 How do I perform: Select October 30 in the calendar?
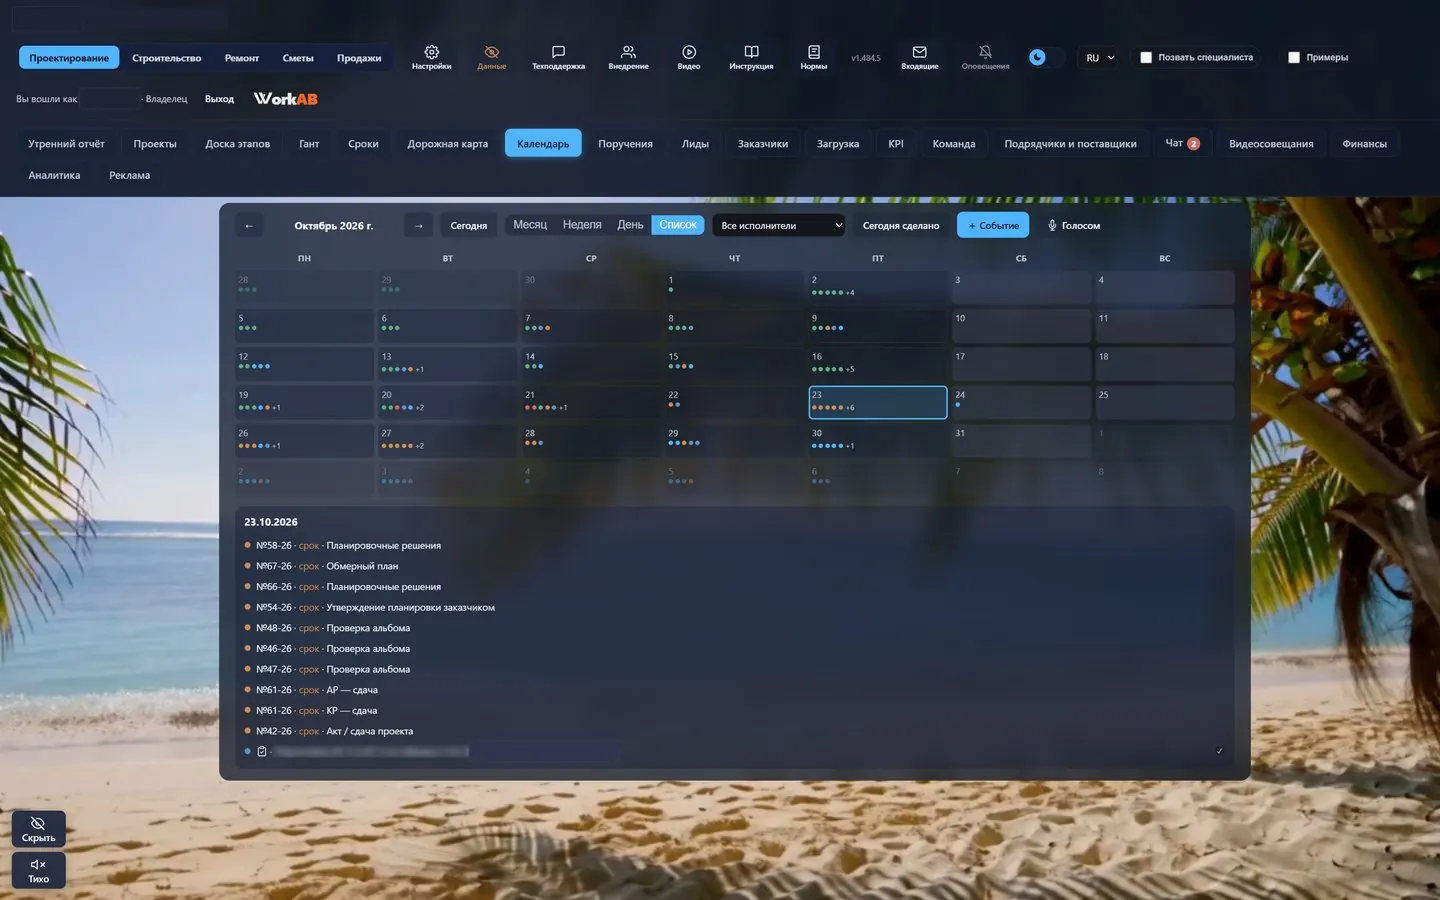pos(877,441)
